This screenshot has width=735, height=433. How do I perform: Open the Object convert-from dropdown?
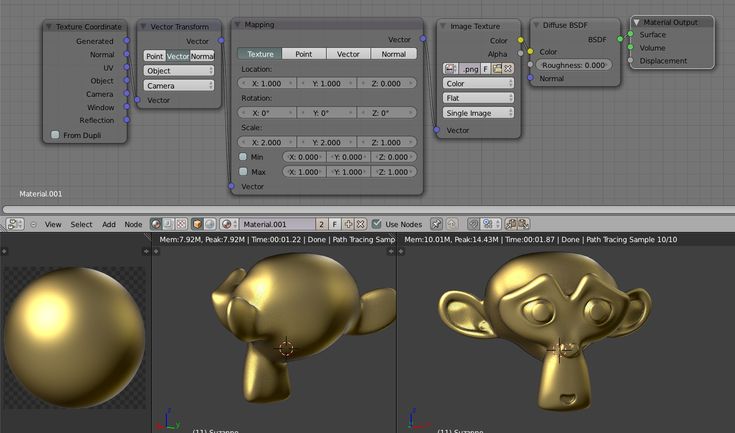click(x=179, y=71)
